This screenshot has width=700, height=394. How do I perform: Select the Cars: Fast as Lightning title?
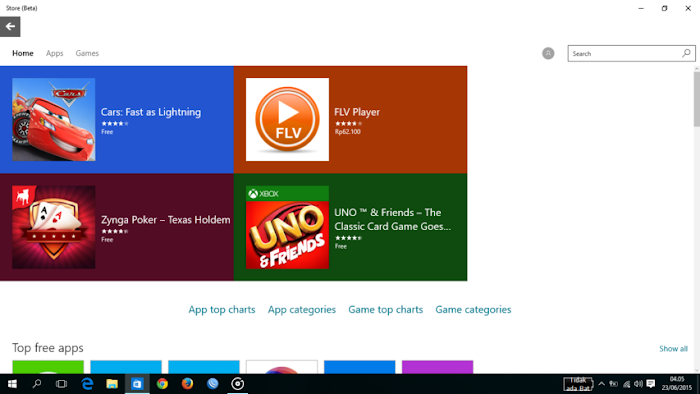pos(151,112)
